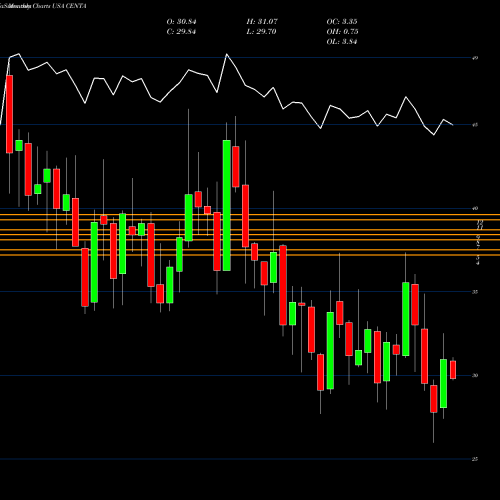Image resolution: width=500 pixels, height=500 pixels.
Task: Select the OC: 3.35 reading
Action: [x=342, y=22]
